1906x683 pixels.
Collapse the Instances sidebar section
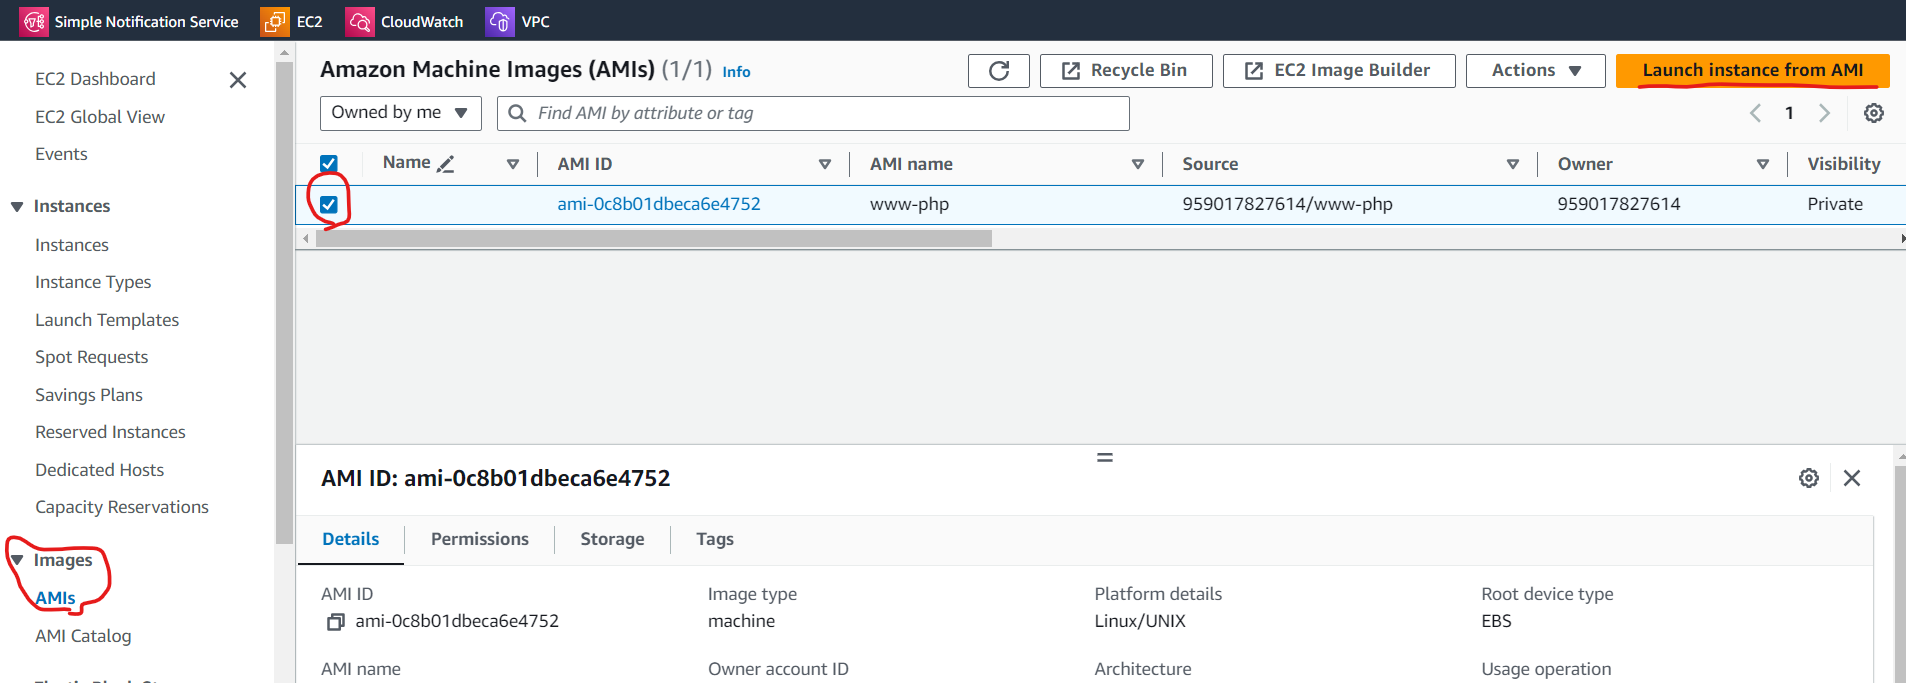pos(17,206)
